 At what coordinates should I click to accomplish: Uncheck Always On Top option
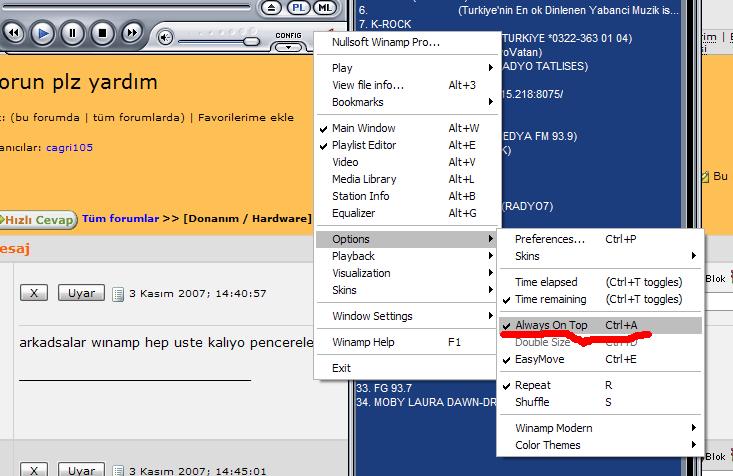point(601,325)
